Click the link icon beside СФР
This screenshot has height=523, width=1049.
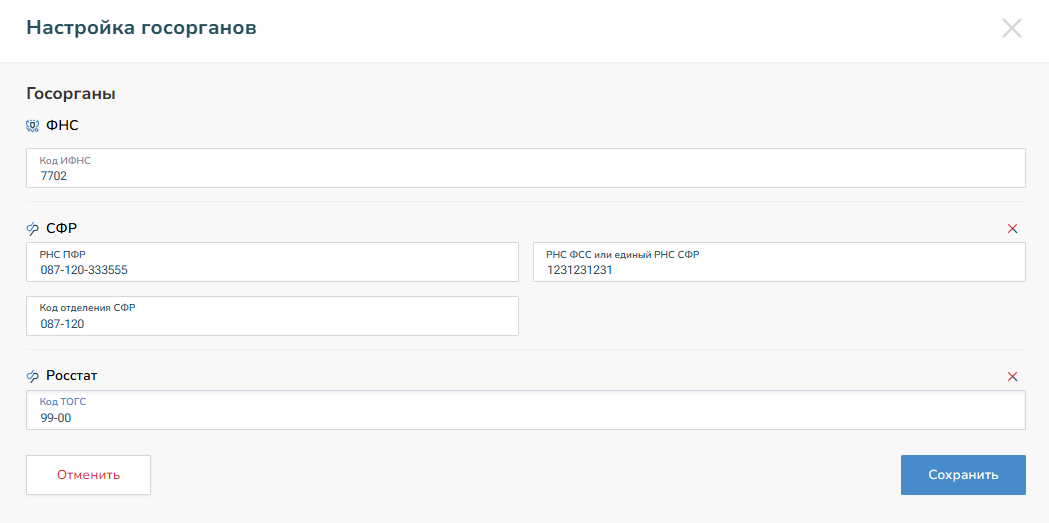pos(32,229)
